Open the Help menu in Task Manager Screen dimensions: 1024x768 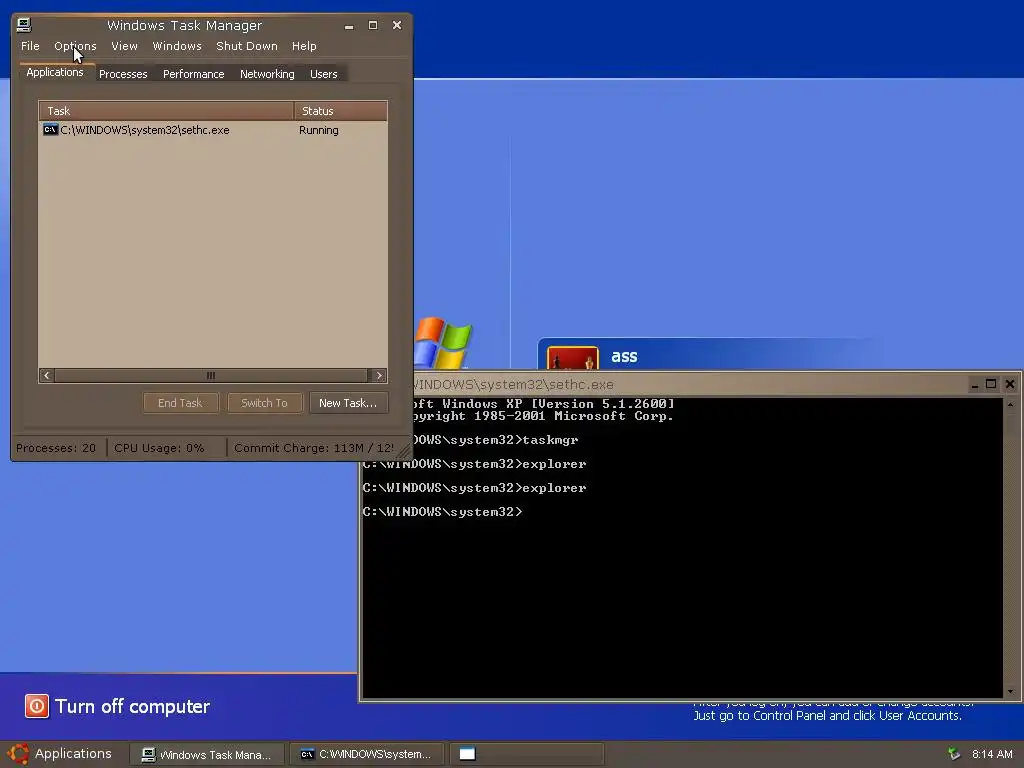[304, 46]
